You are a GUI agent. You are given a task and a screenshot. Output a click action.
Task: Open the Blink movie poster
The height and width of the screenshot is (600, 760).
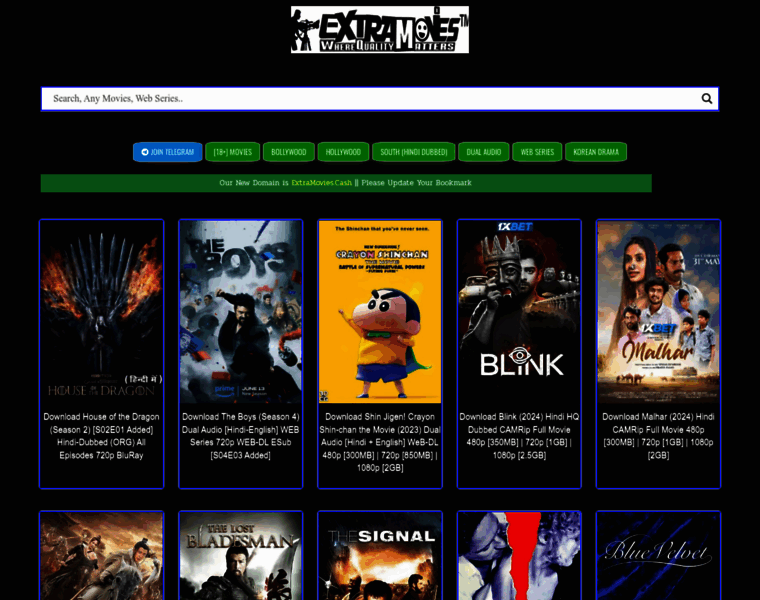point(519,312)
